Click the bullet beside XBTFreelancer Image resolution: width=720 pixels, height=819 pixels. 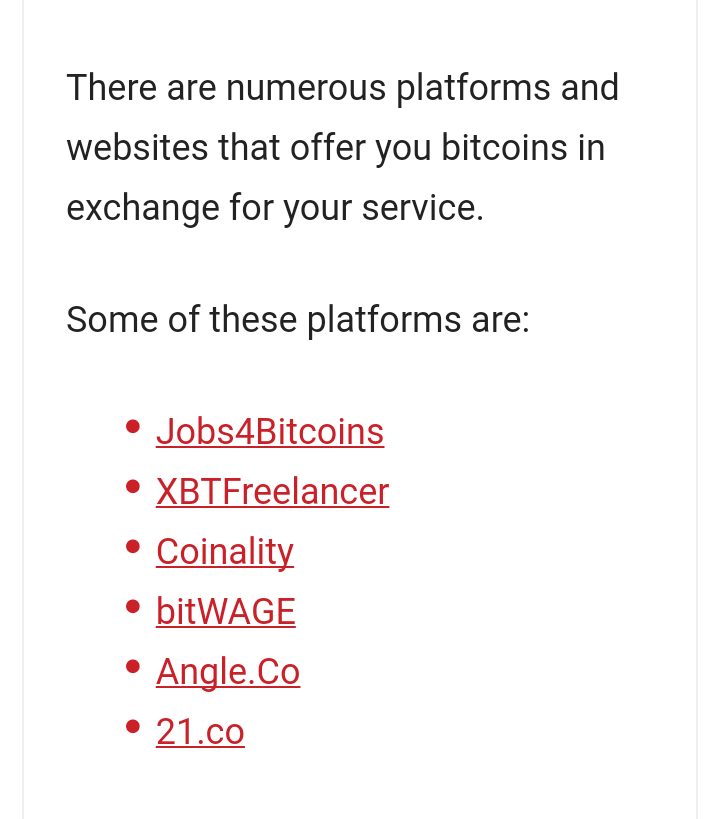[133, 487]
